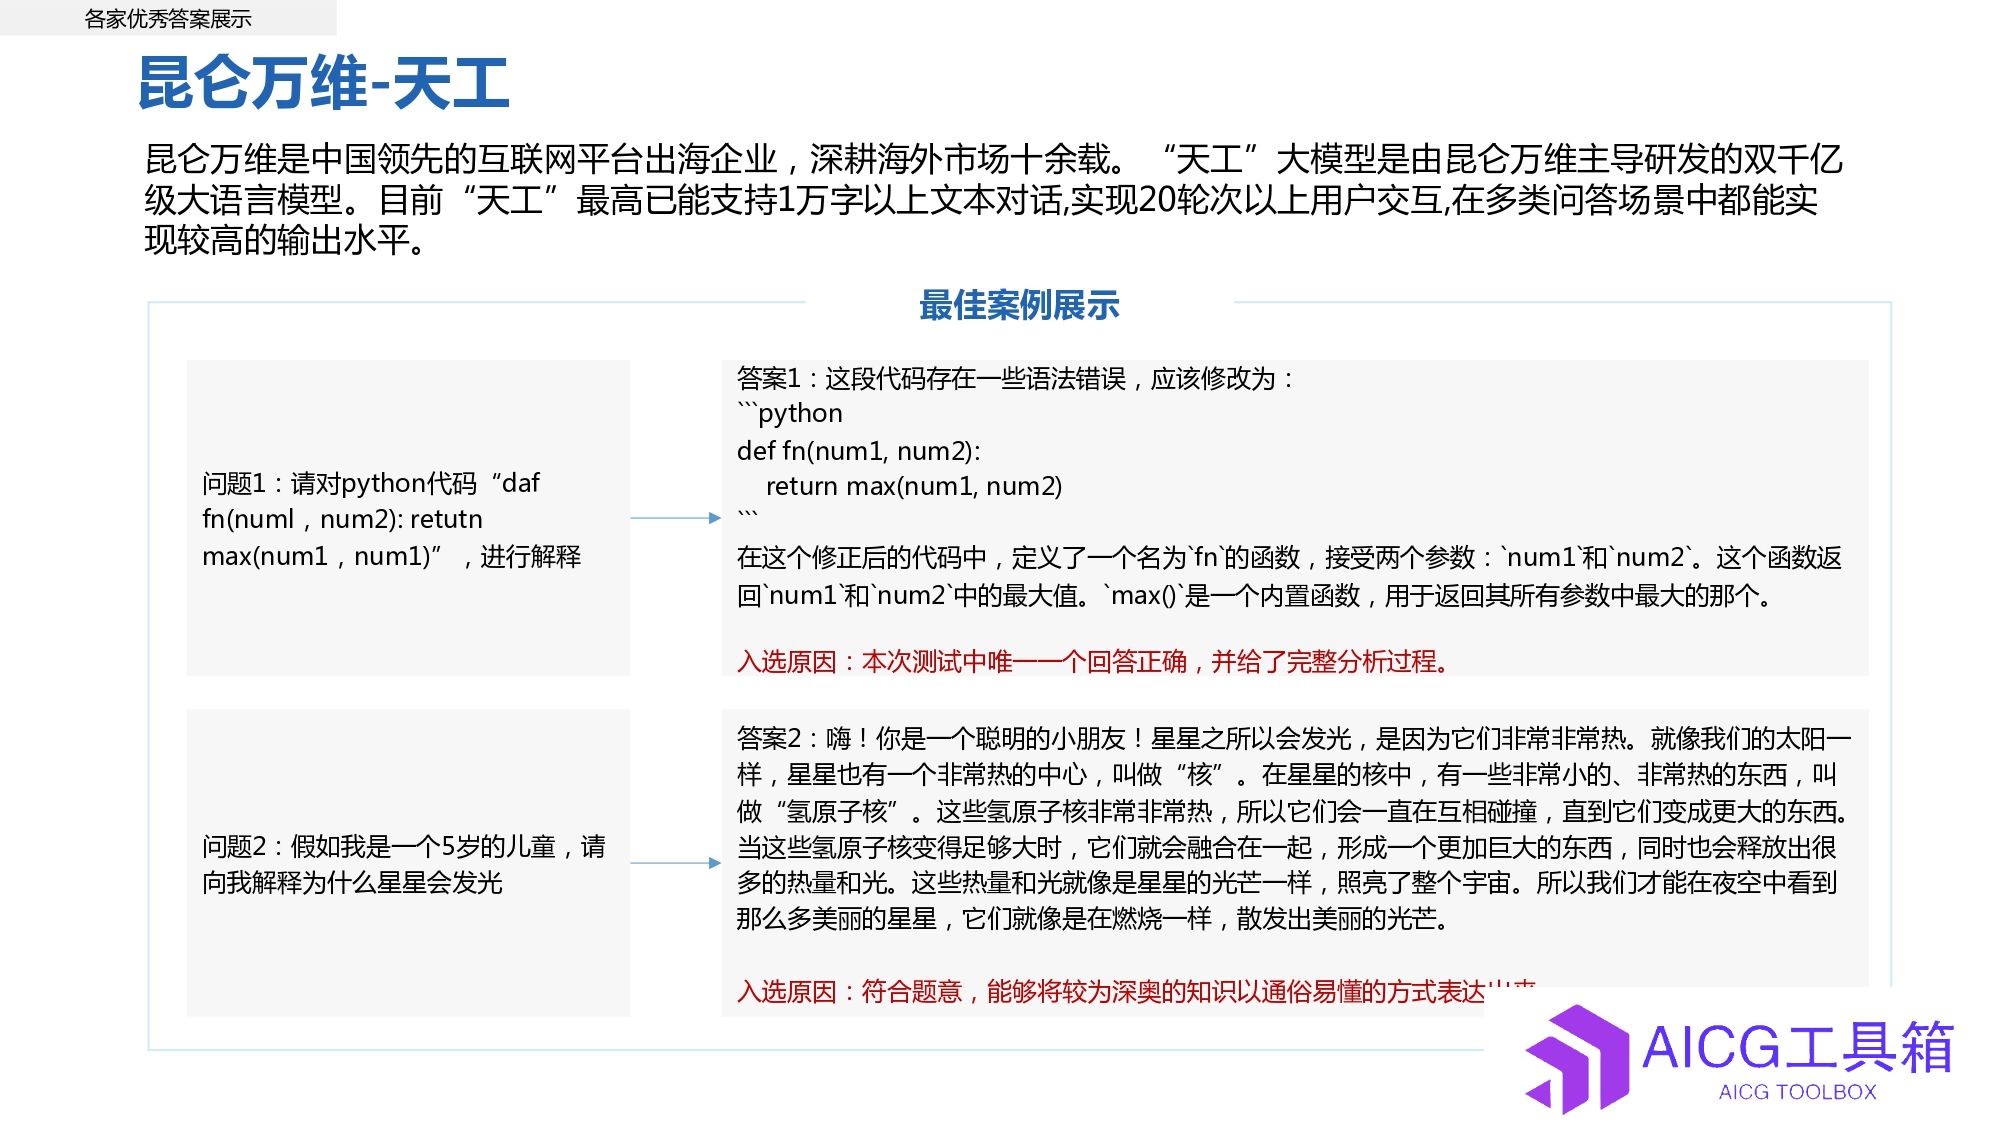
Task: Click answer text 答案2：嗨！你是一个聪明的小朋友
Action: [x=1294, y=828]
